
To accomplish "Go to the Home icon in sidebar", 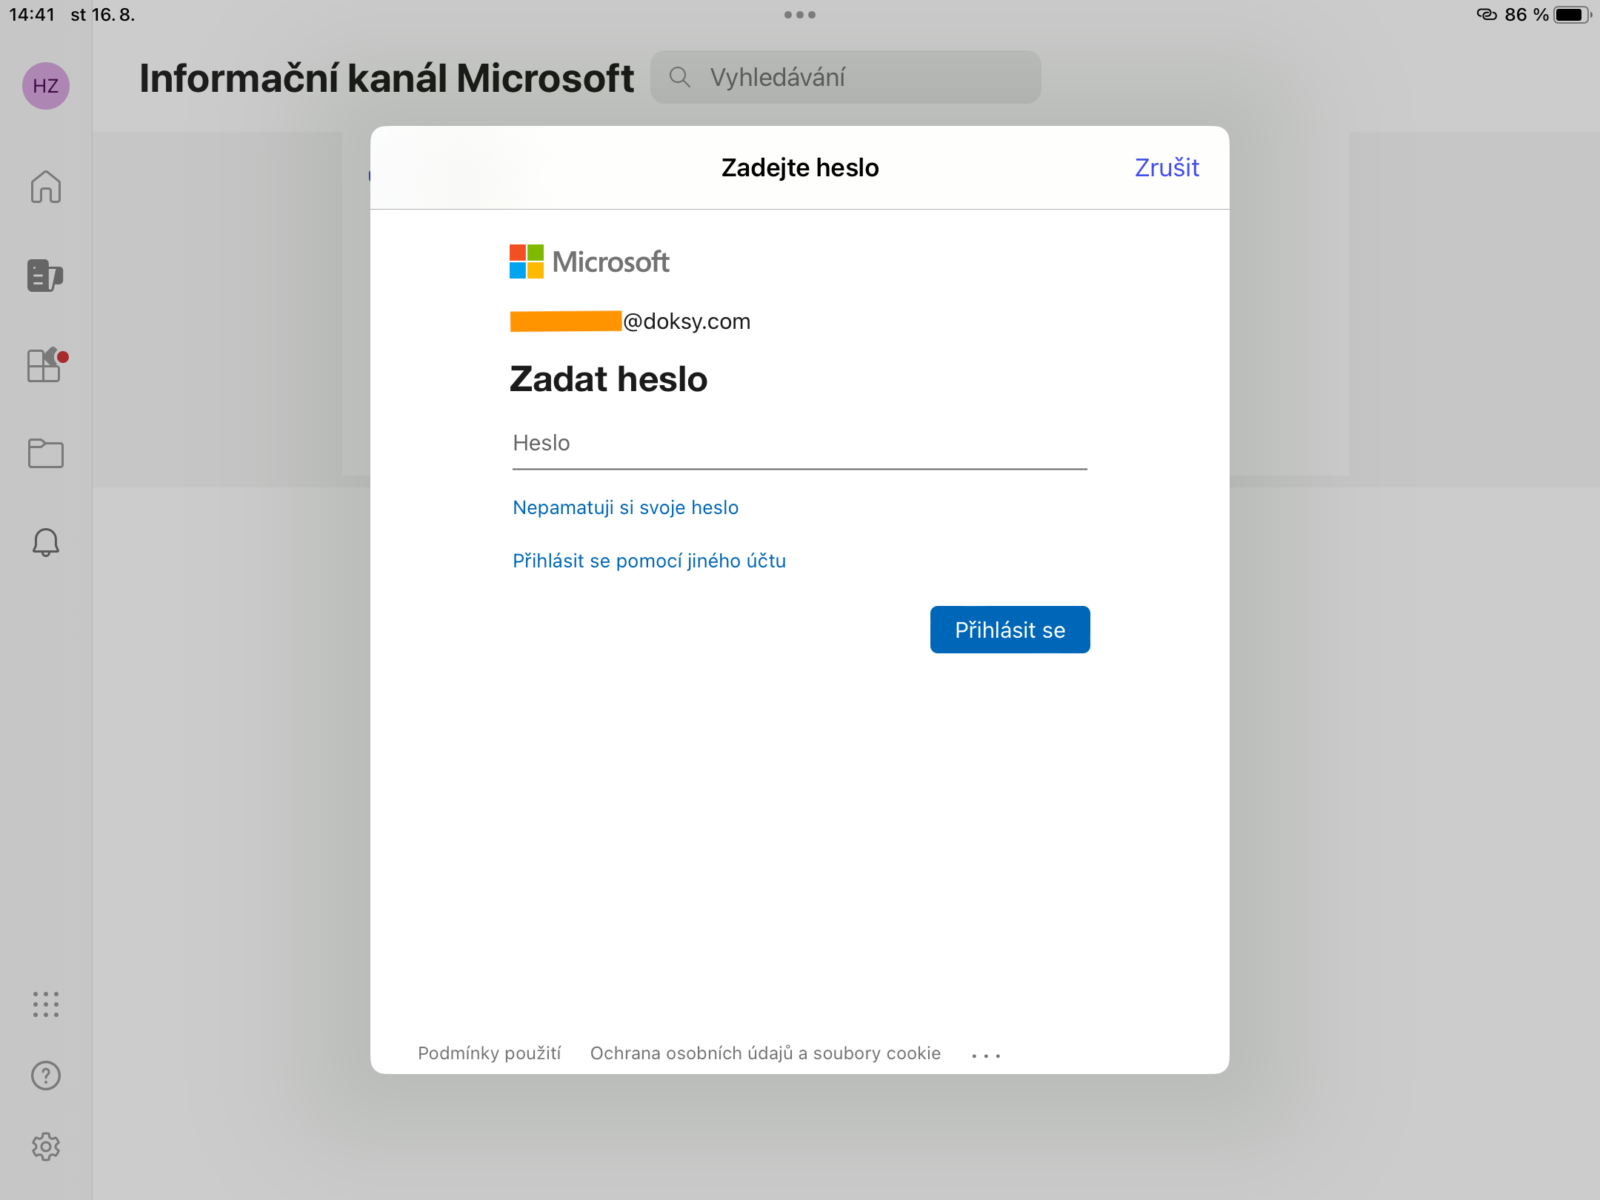I will 45,187.
